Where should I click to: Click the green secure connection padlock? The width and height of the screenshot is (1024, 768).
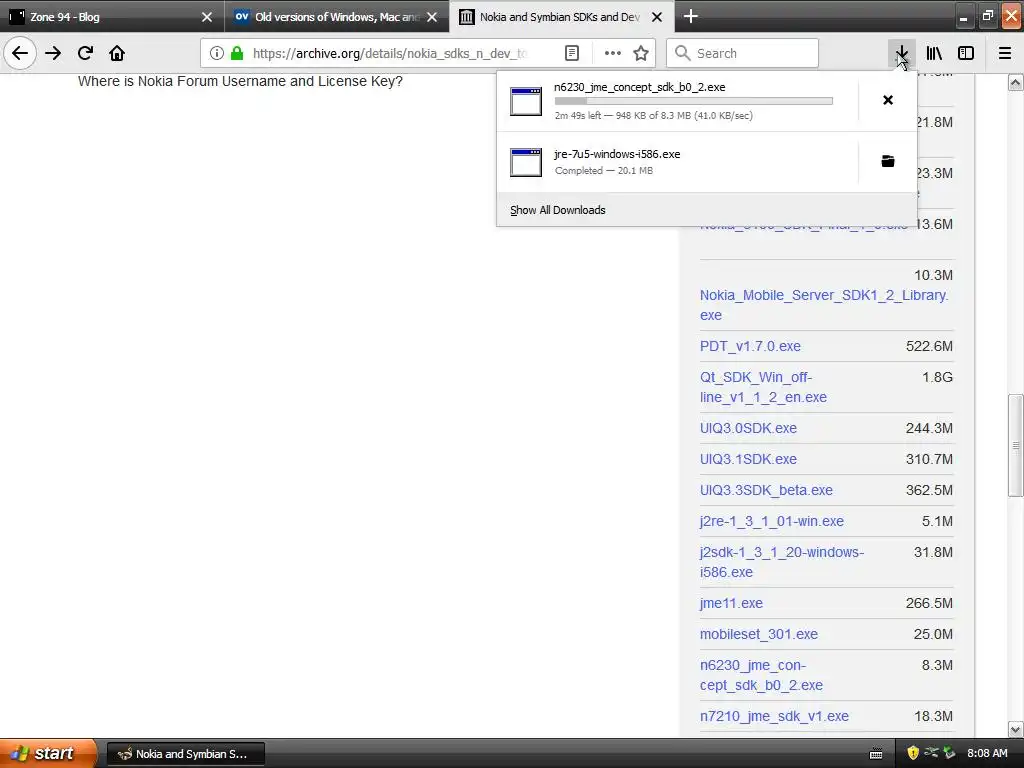pos(237,53)
